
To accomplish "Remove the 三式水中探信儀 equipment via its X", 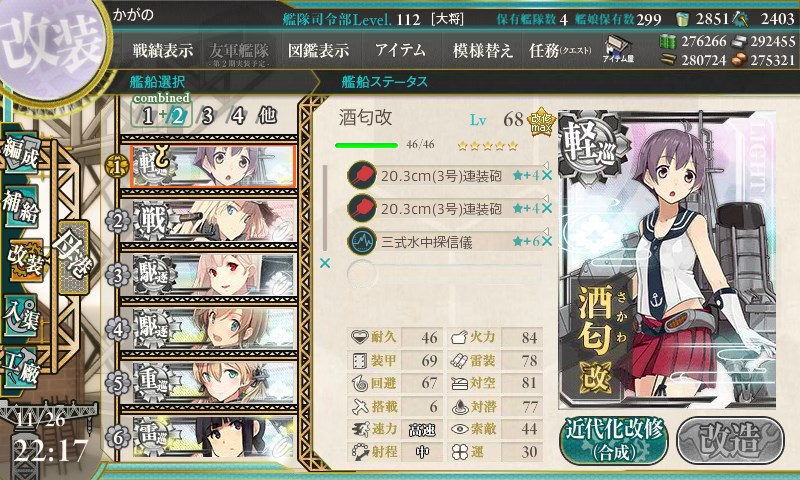I will (547, 241).
